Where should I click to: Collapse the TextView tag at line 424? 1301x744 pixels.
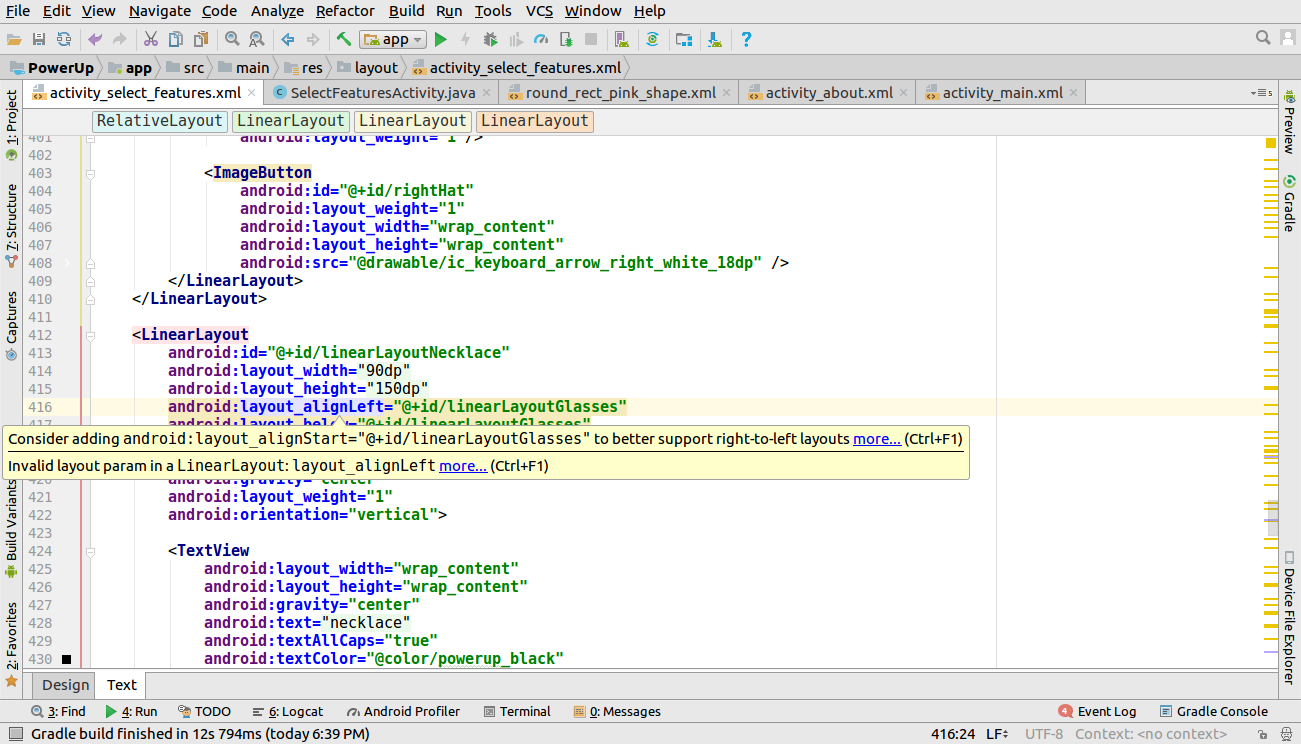coord(90,551)
